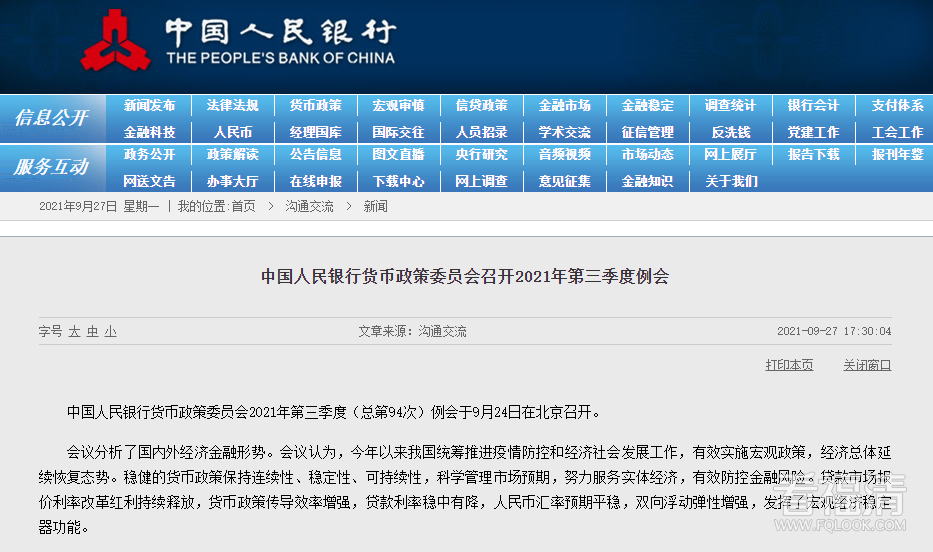Select 央行研究 link
Screen dimensions: 933x552
[481, 155]
